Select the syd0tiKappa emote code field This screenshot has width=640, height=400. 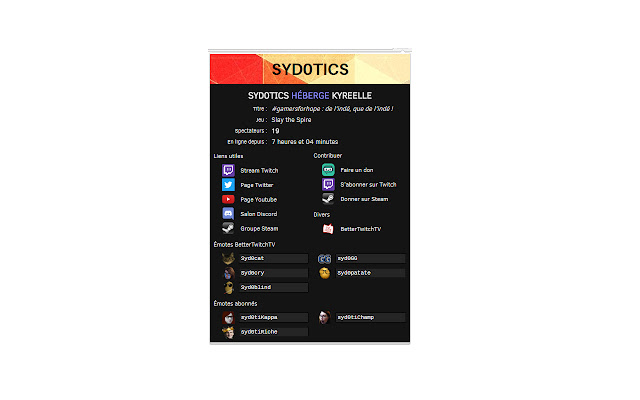(x=273, y=317)
